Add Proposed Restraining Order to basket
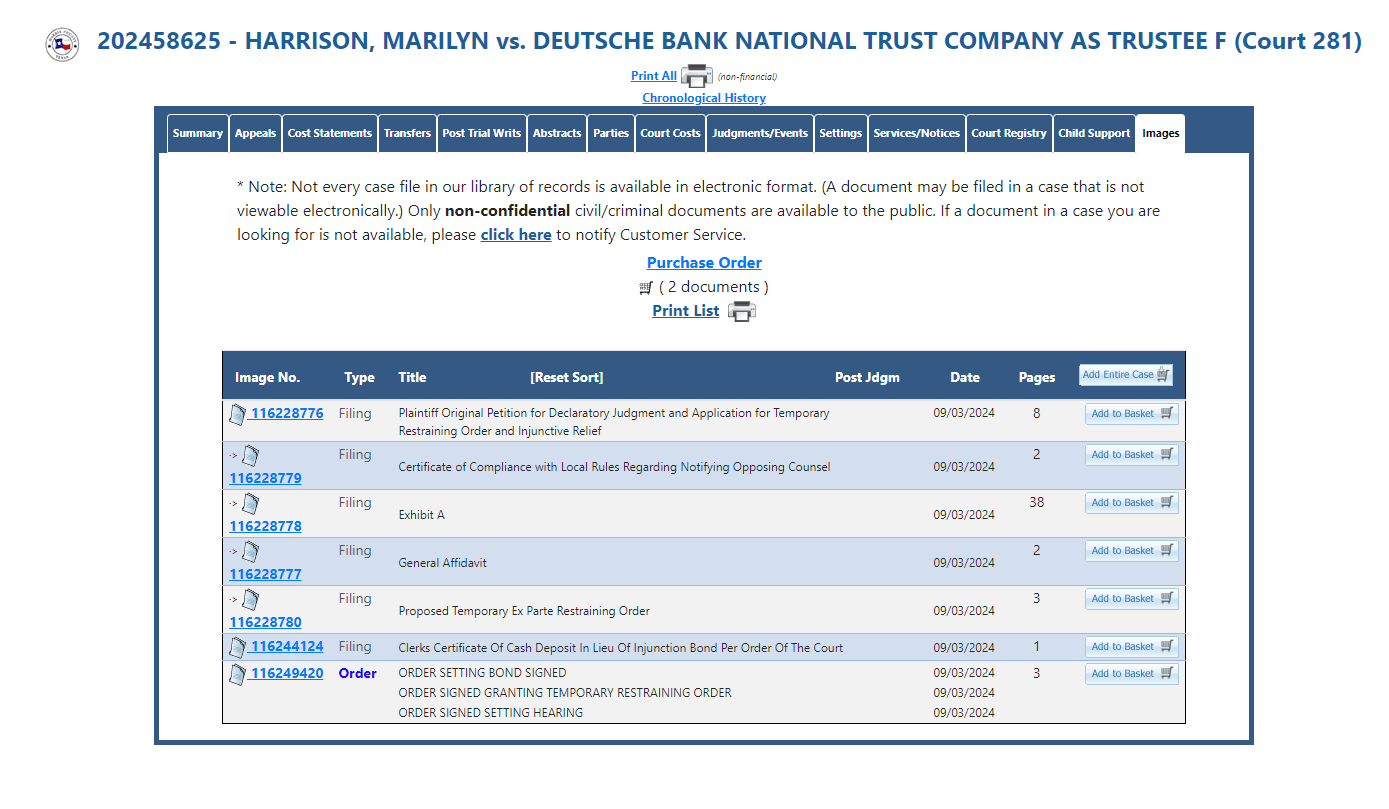Screen dimensions: 1389x809 1132,599
